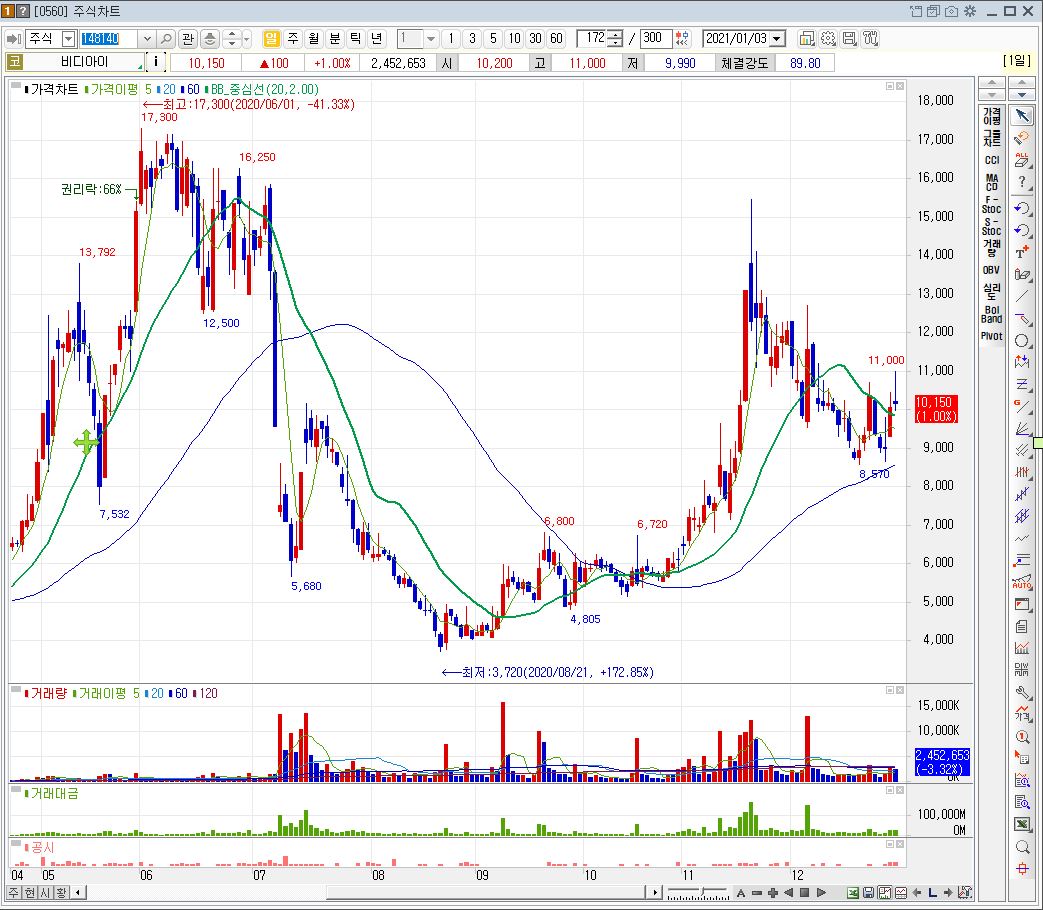Select the 60 interval button

coord(557,39)
